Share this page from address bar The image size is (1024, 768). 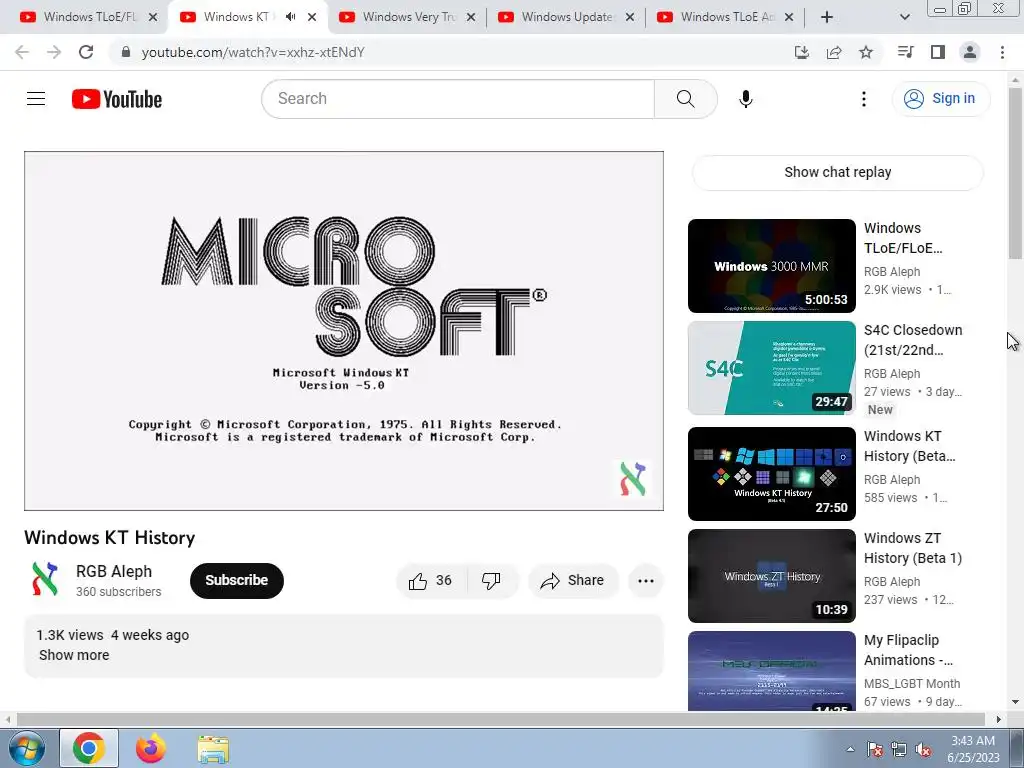coord(834,52)
